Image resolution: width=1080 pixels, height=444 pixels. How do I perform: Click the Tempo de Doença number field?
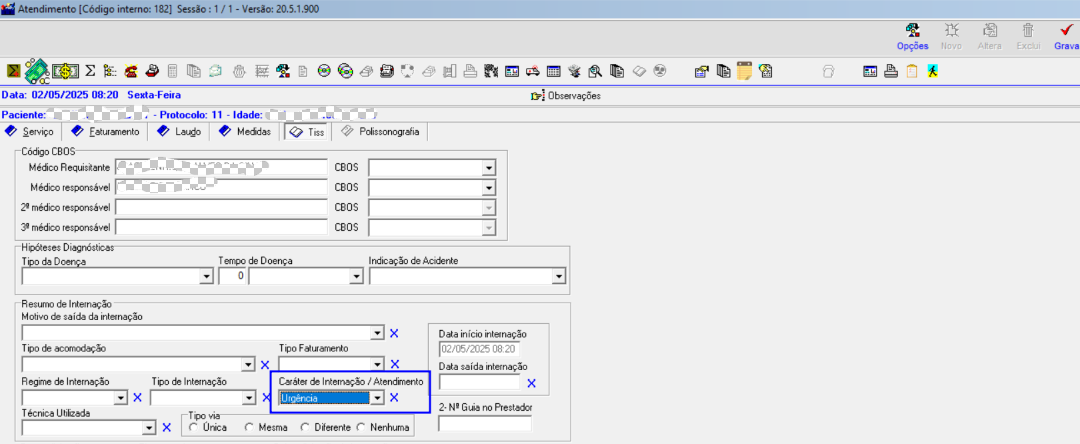coord(232,276)
